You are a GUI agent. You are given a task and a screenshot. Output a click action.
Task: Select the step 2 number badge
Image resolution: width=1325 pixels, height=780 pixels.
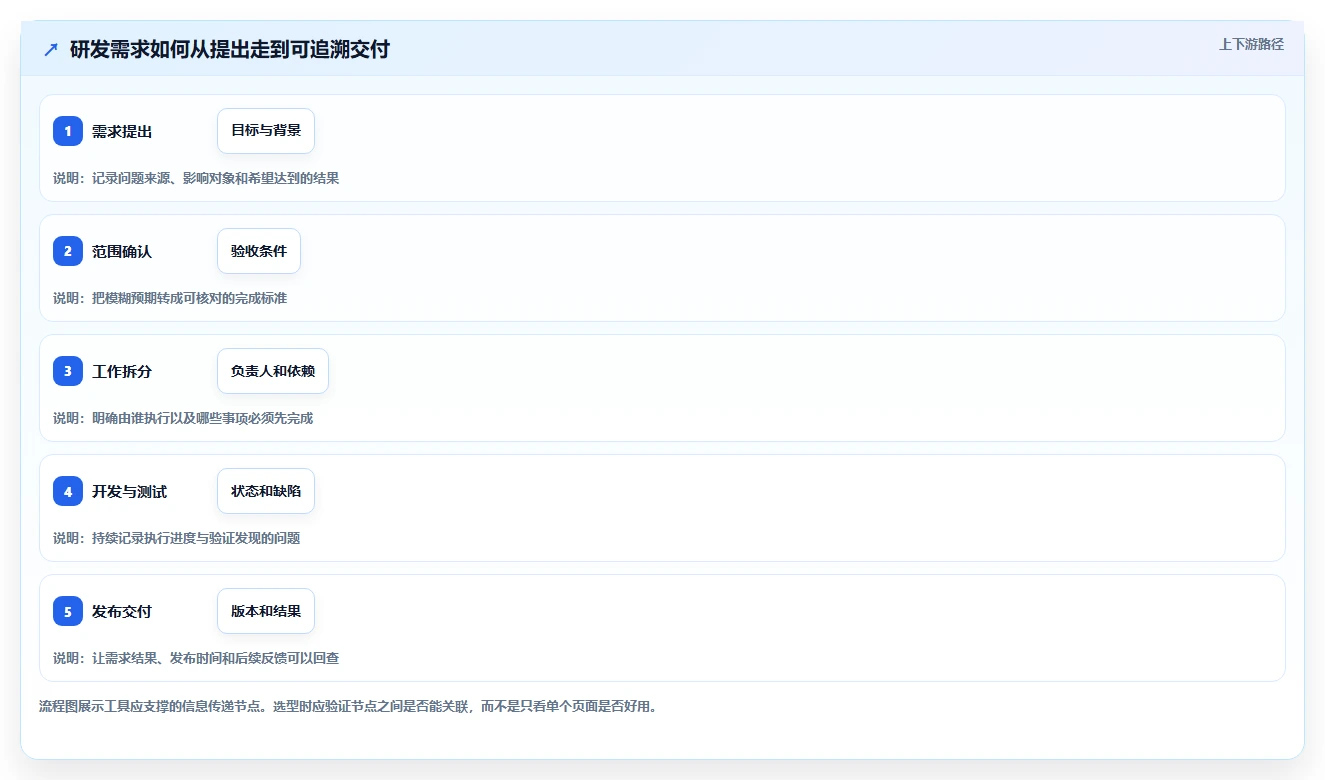68,251
